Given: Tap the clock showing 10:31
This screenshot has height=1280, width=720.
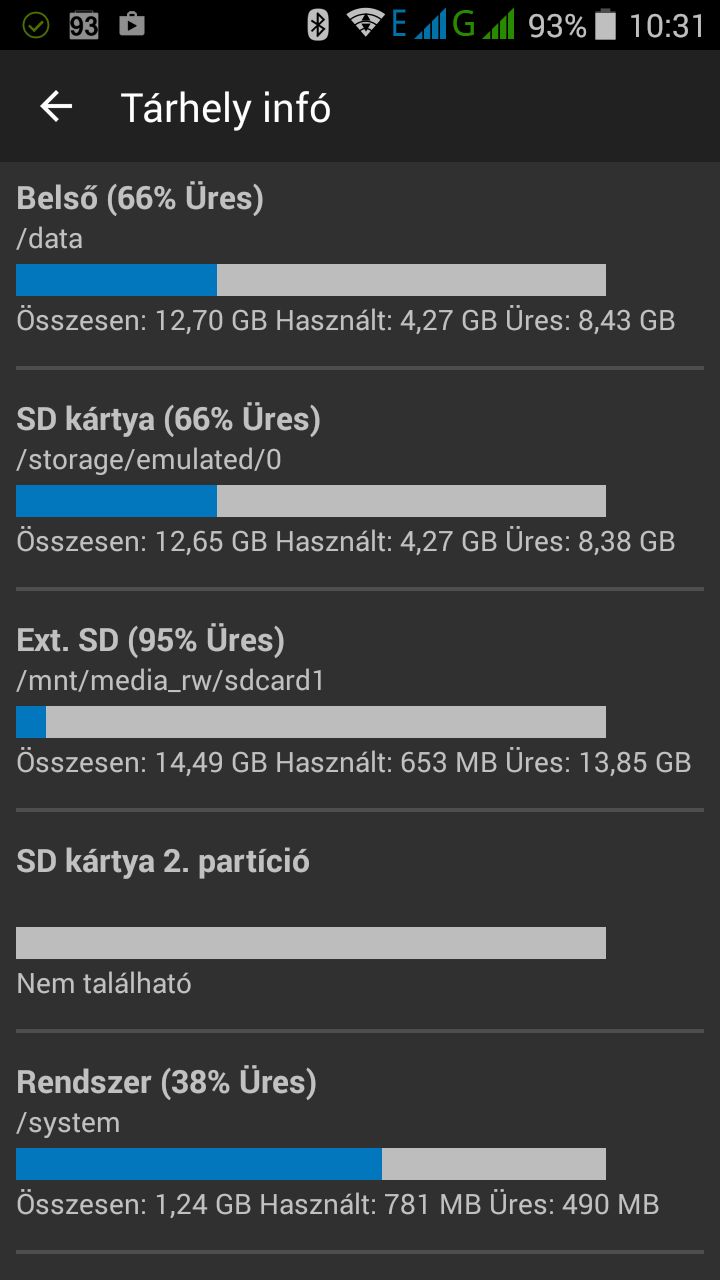Looking at the screenshot, I should [667, 25].
